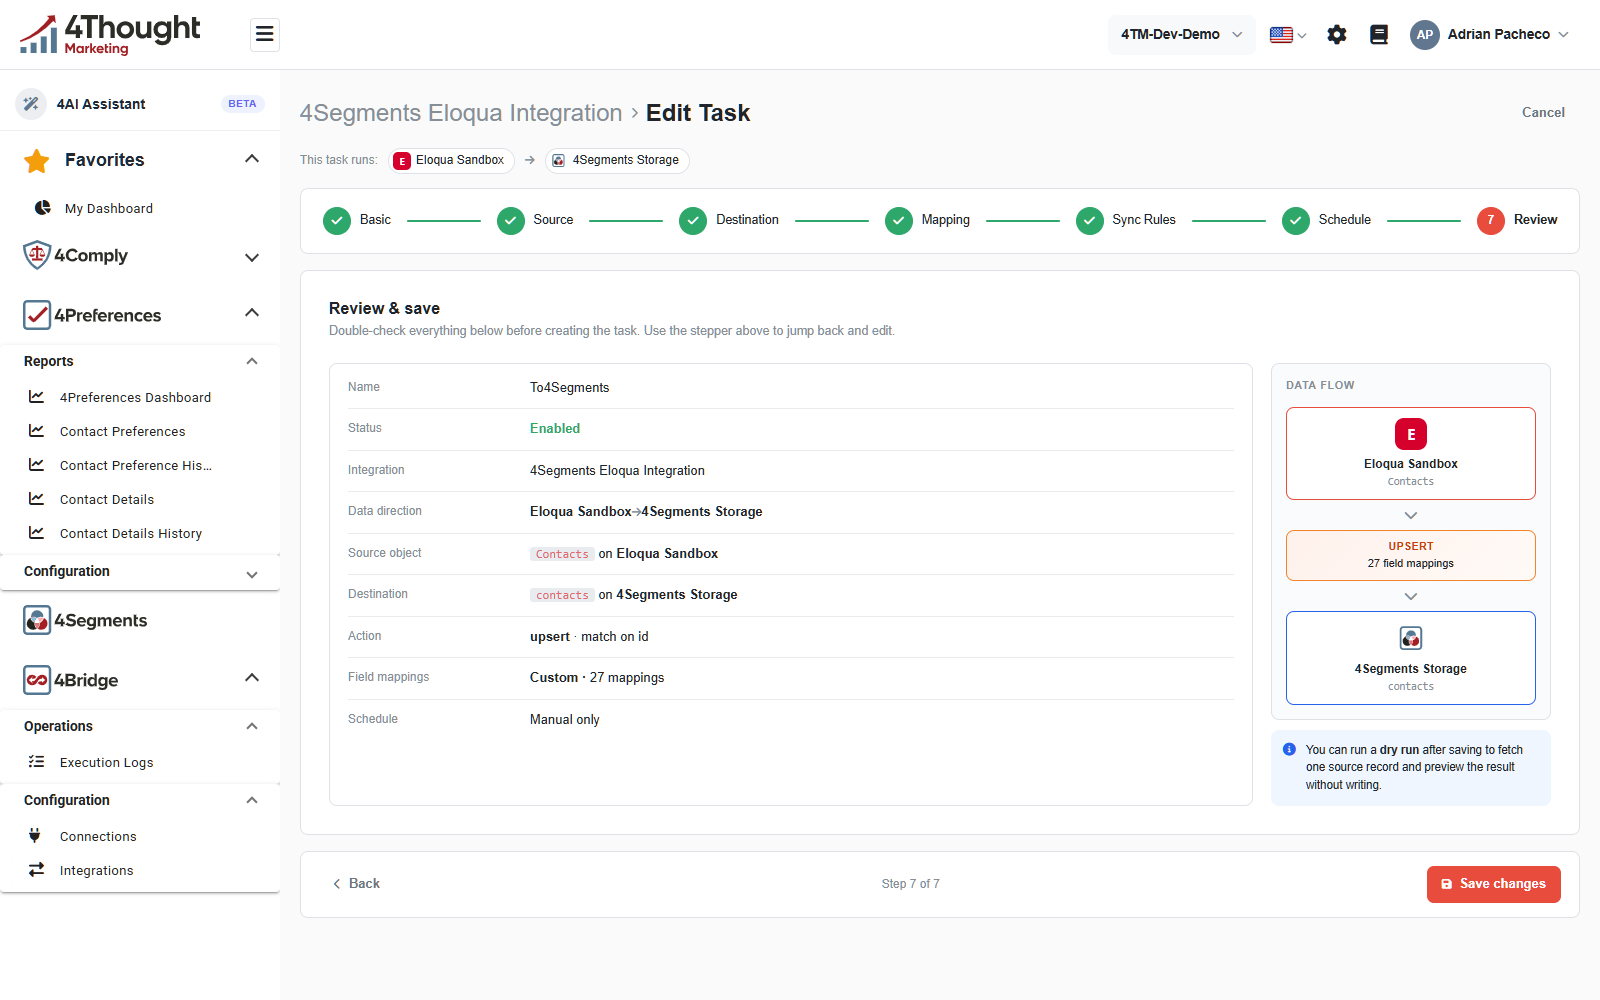1600x1000 pixels.
Task: Click the 4Segments Eloqua Integration breadcrumb
Action: pos(461,113)
